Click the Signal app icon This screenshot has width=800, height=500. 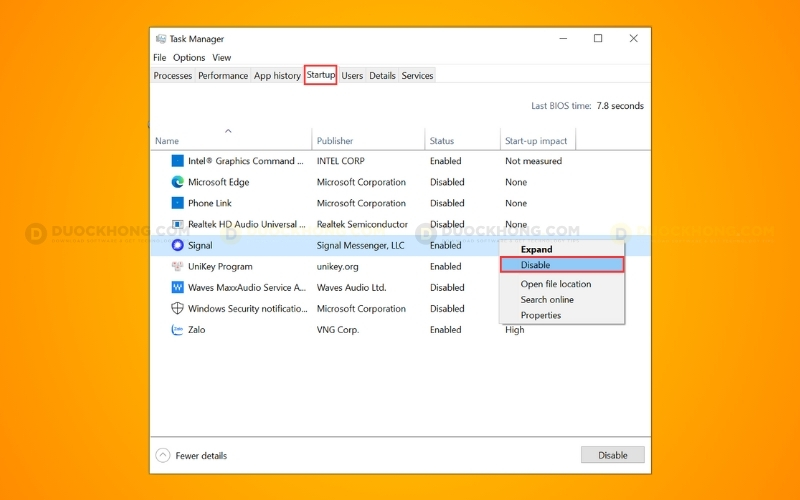tap(177, 245)
